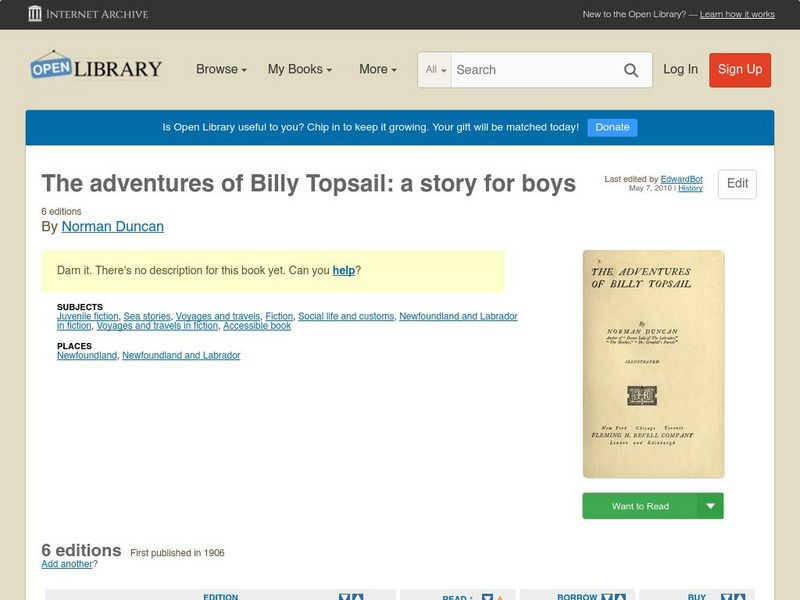
Task: Open the All search filter dropdown
Action: [x=437, y=70]
